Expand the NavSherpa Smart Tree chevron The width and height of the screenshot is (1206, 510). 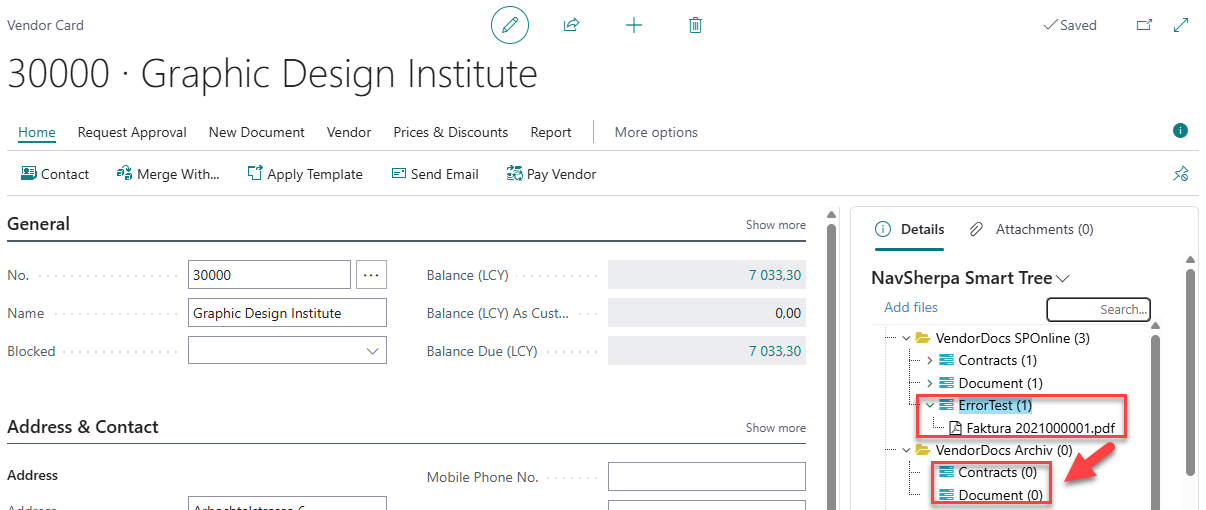[x=1063, y=278]
